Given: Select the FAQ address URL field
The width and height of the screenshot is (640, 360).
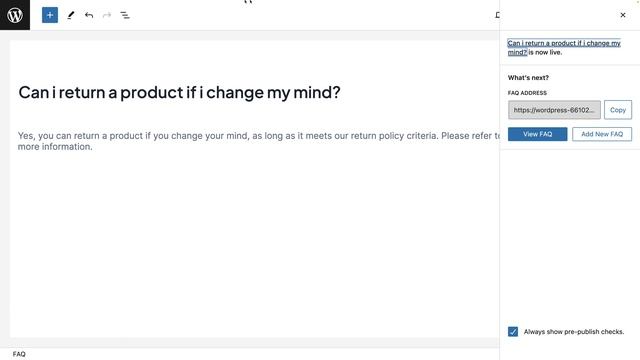Looking at the screenshot, I should tap(554, 110).
